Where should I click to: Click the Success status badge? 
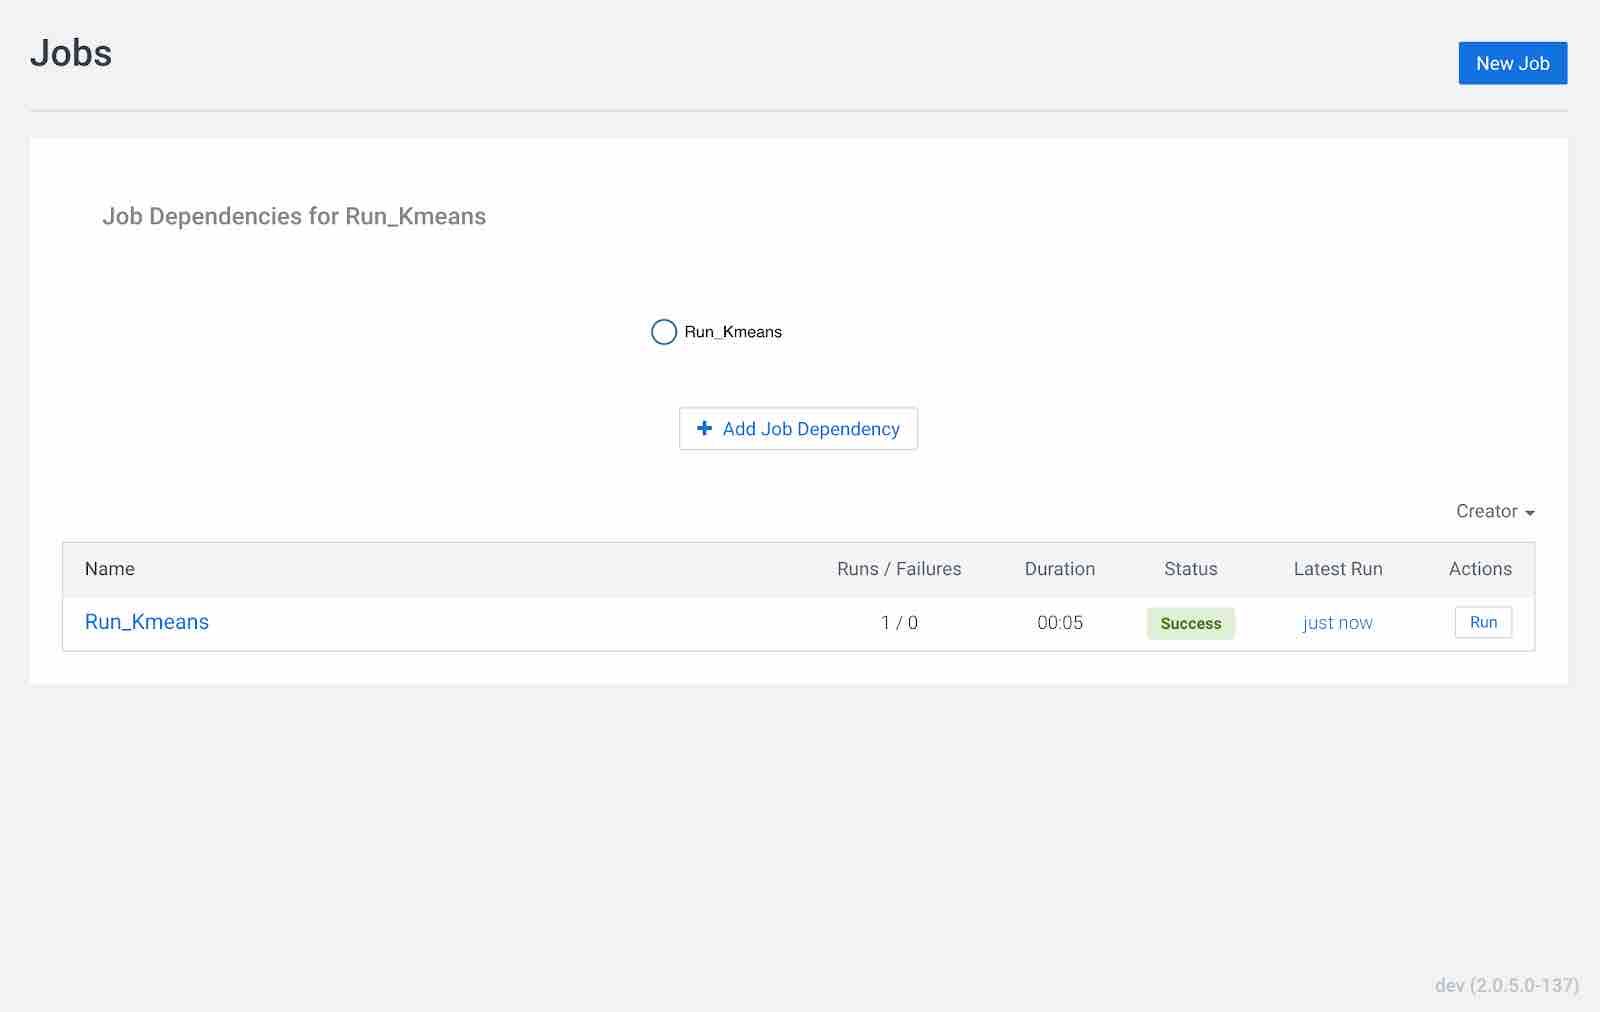pos(1190,623)
